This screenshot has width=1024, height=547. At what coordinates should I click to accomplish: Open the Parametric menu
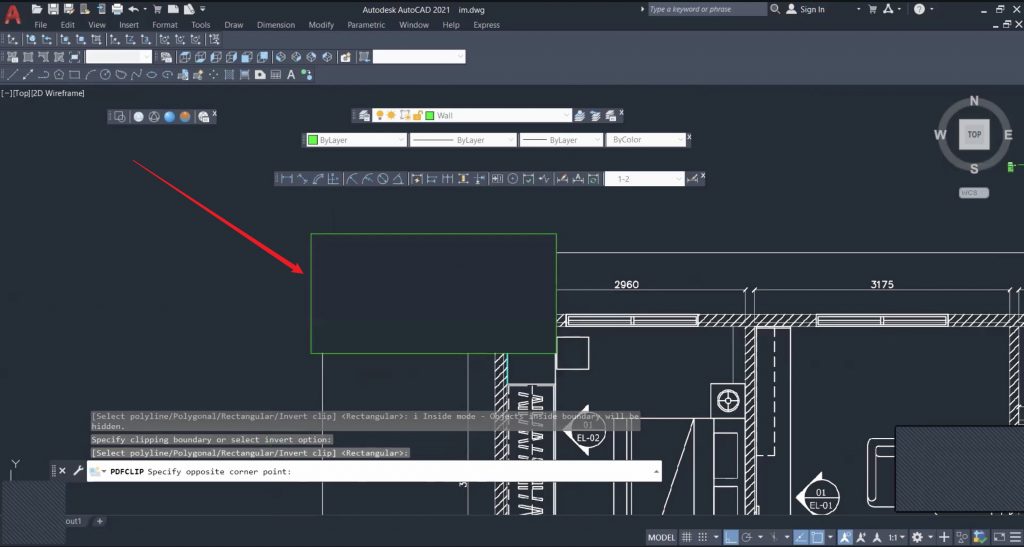pyautogui.click(x=366, y=25)
